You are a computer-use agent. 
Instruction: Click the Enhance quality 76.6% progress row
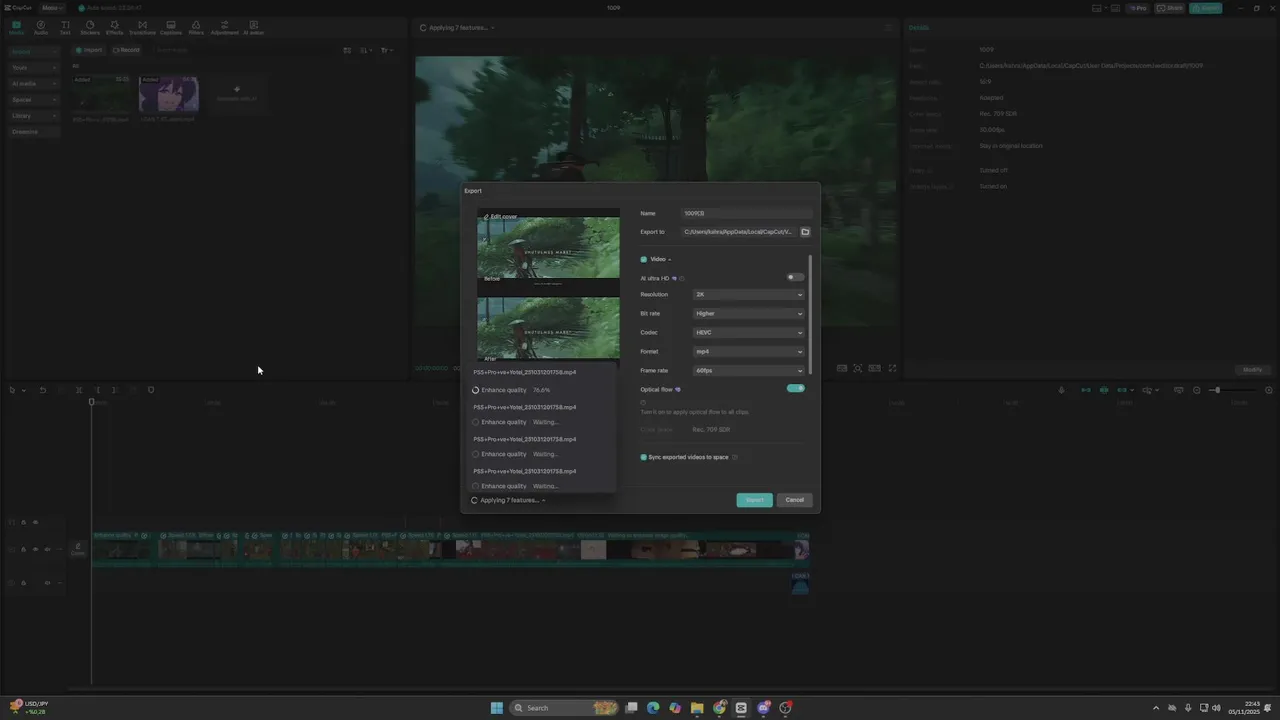(x=542, y=390)
